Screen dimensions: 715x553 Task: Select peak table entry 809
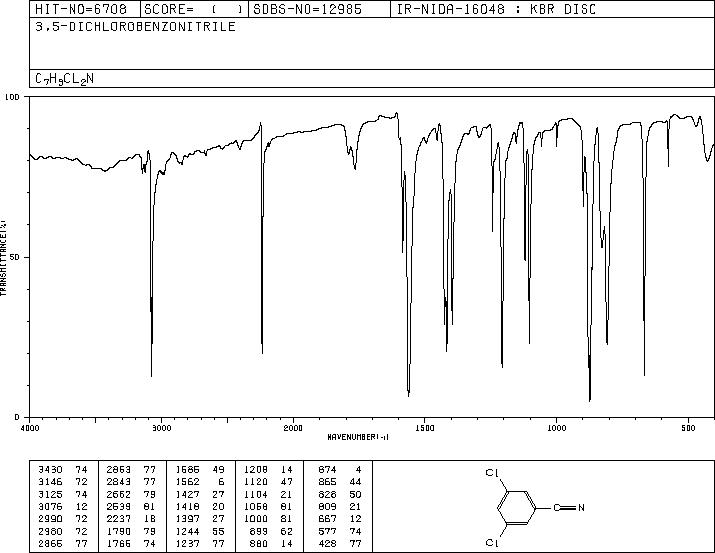[340, 506]
